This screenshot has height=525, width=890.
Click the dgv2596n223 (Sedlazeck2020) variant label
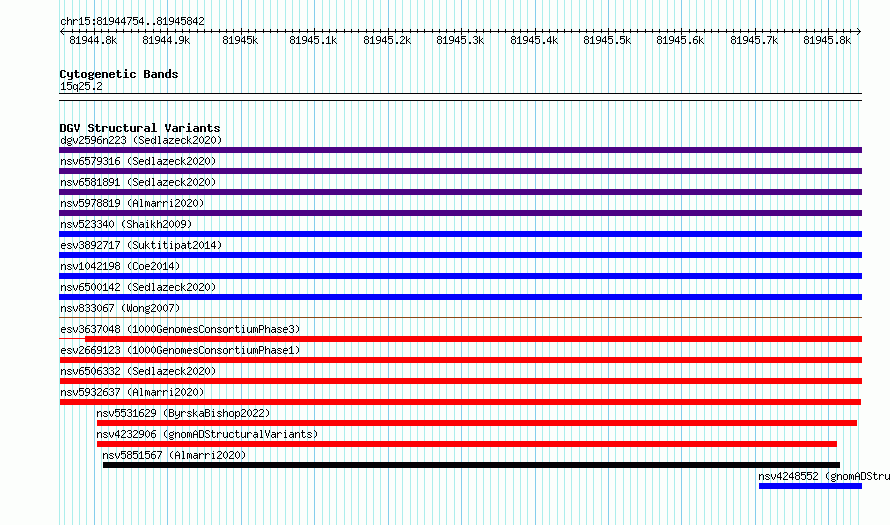tap(141, 140)
